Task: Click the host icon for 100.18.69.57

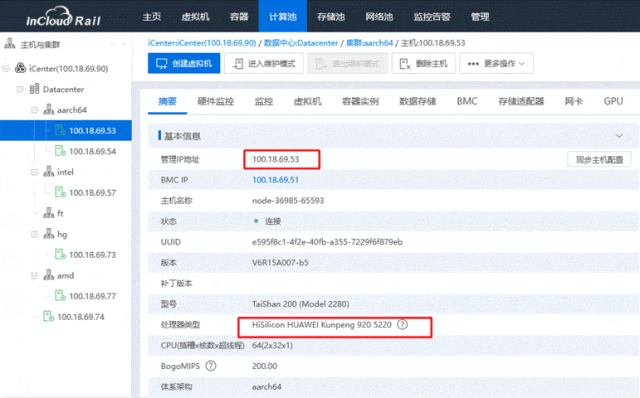Action: (60, 192)
